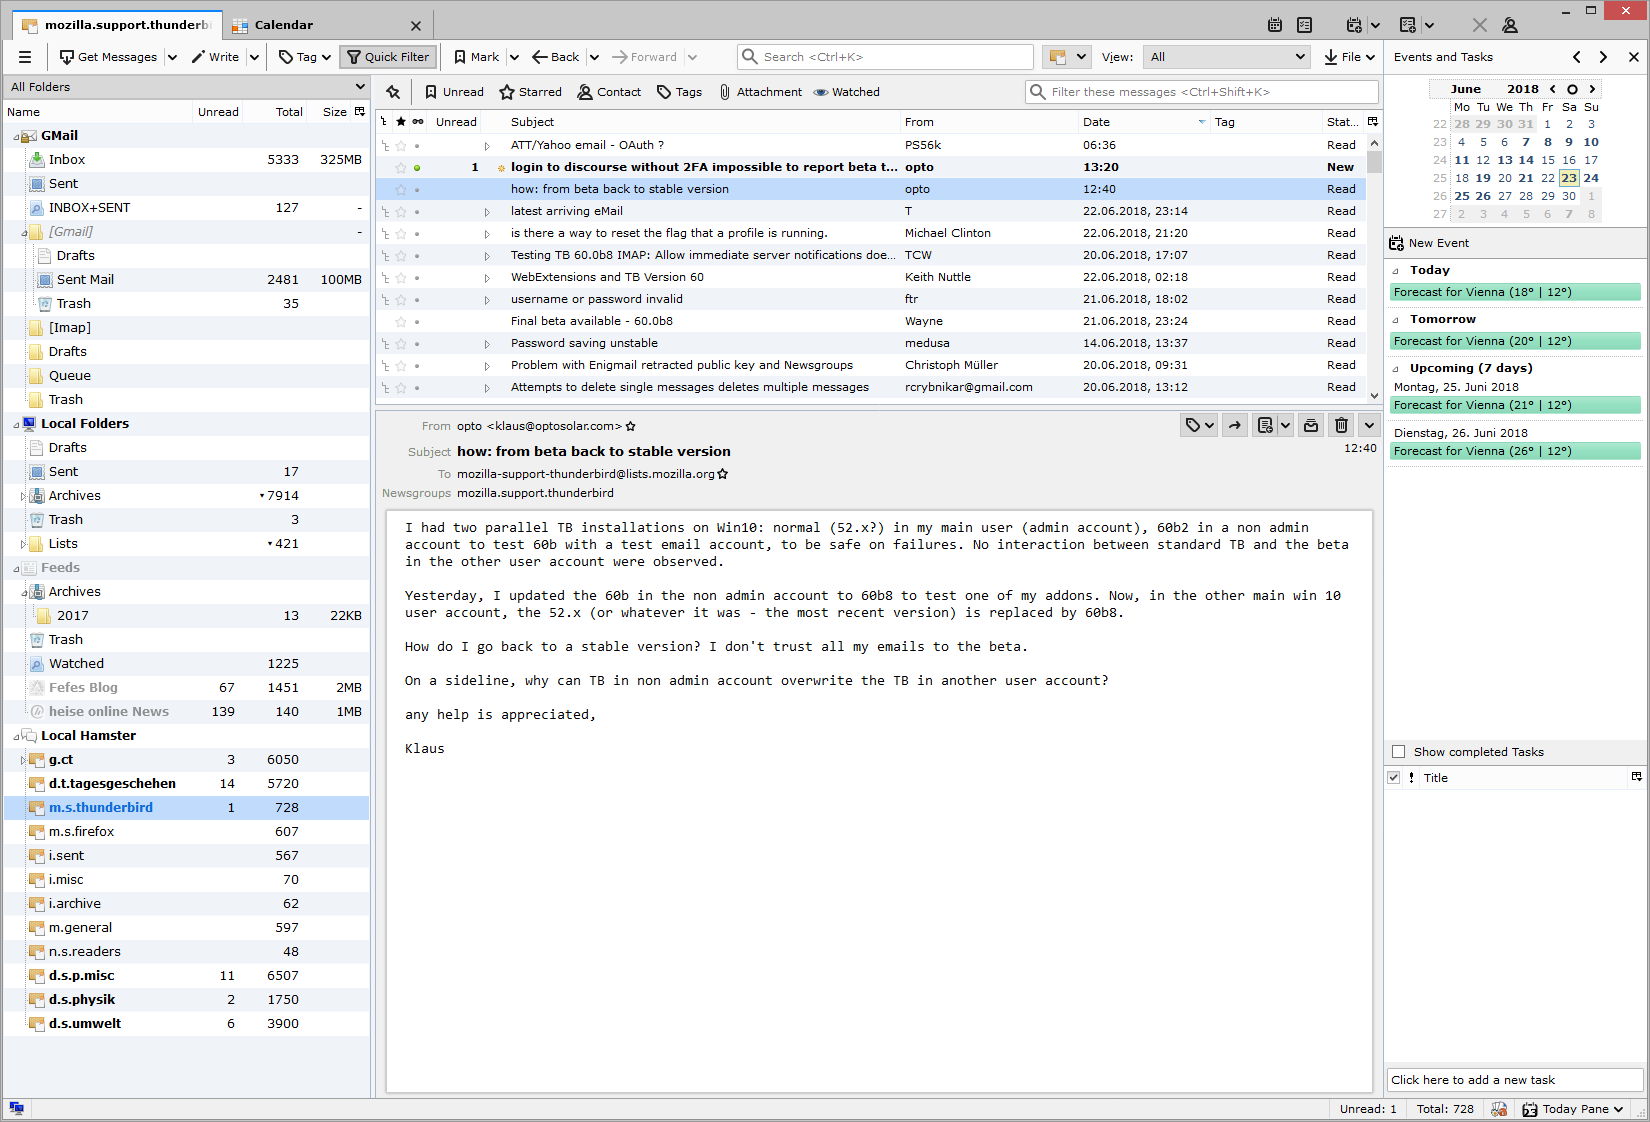The height and width of the screenshot is (1122, 1650).
Task: Click Write to compose message
Action: coord(215,57)
